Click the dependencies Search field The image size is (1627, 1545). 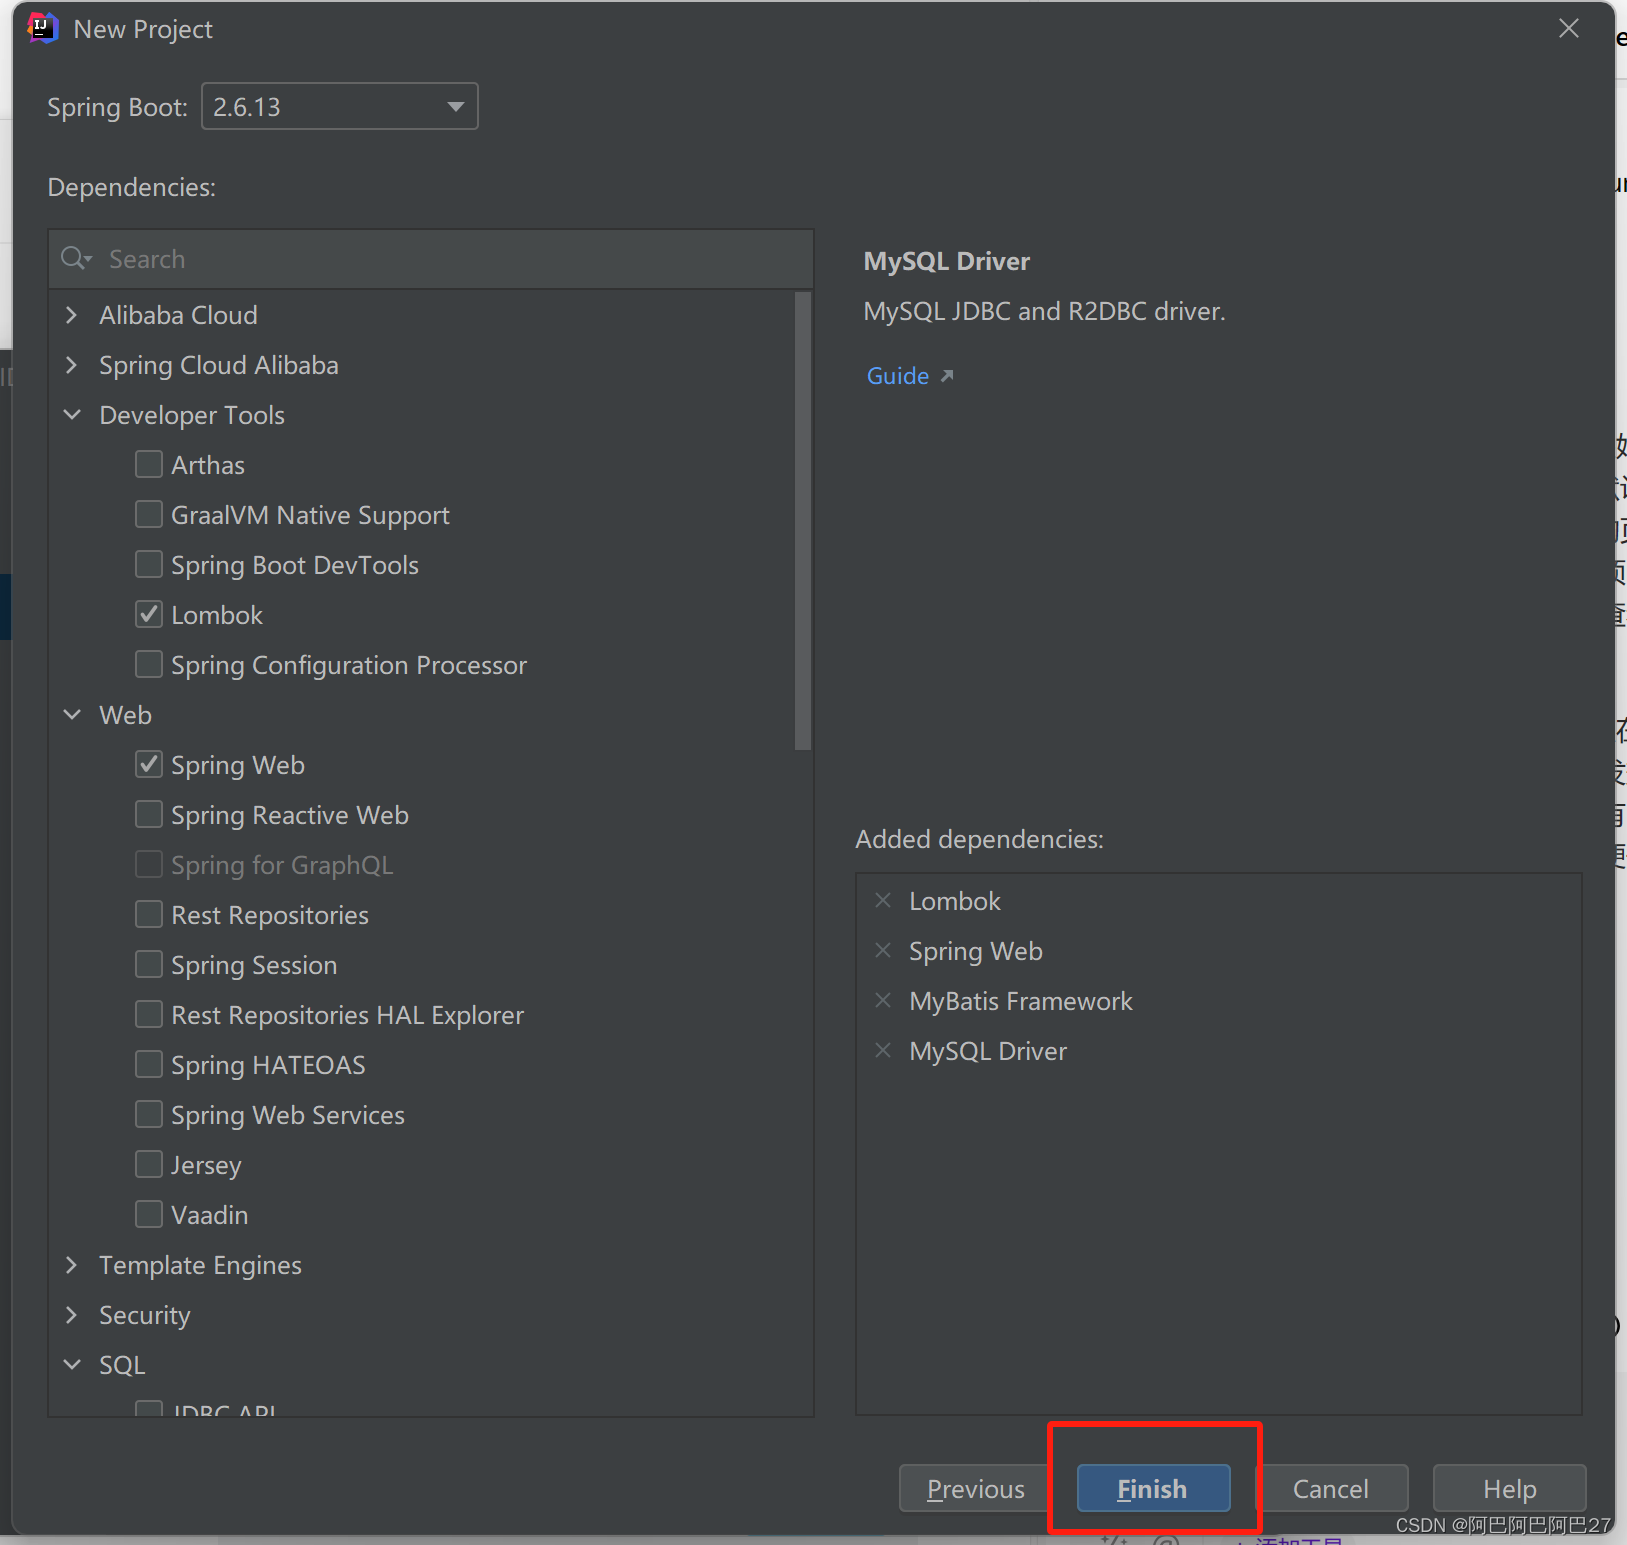pos(431,259)
